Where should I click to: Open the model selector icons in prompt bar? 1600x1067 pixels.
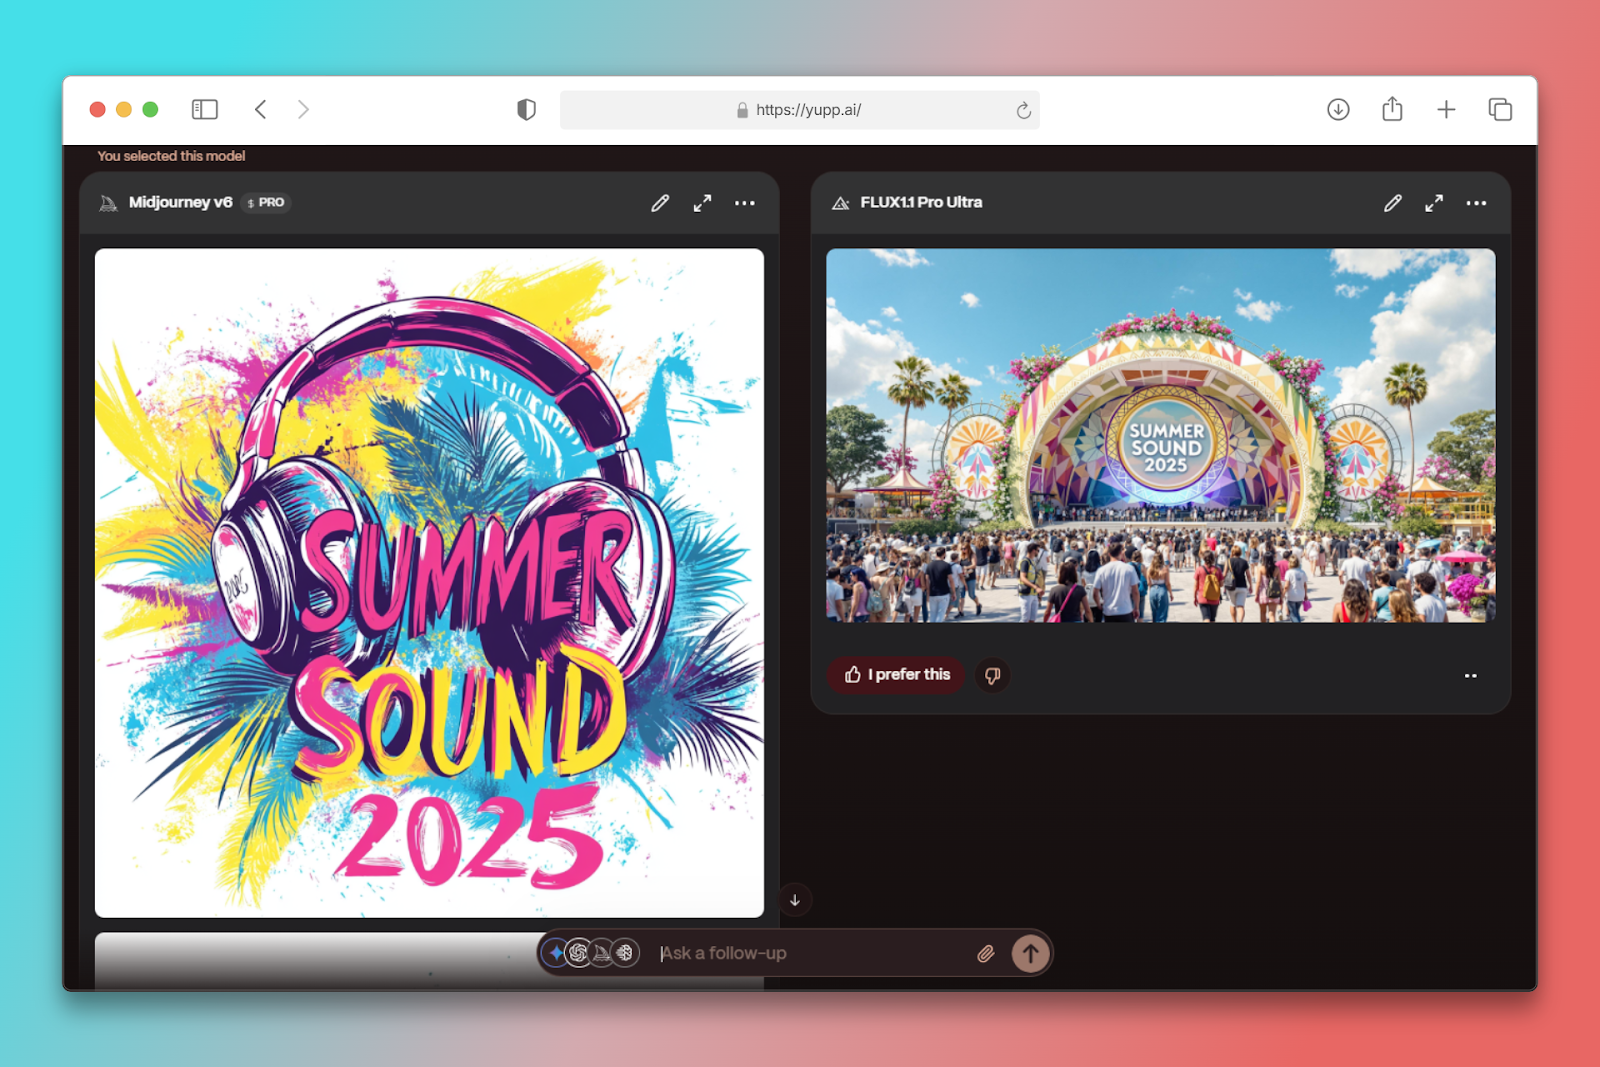tap(591, 953)
